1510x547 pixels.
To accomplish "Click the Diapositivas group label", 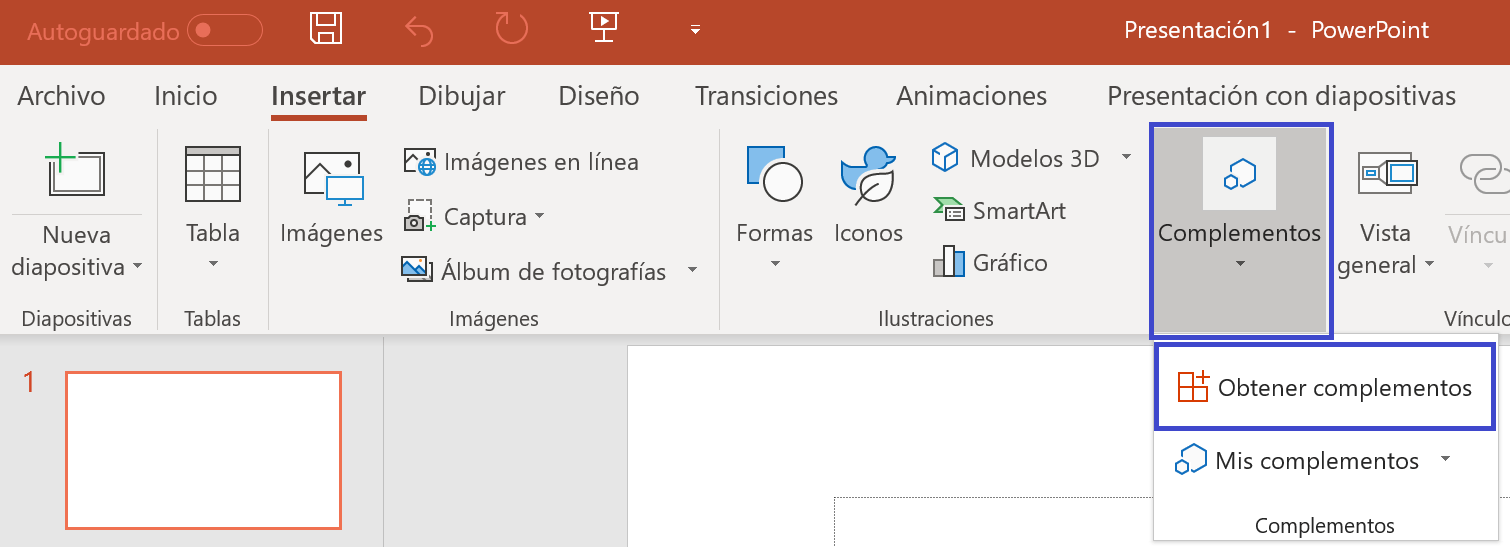I will 77,319.
